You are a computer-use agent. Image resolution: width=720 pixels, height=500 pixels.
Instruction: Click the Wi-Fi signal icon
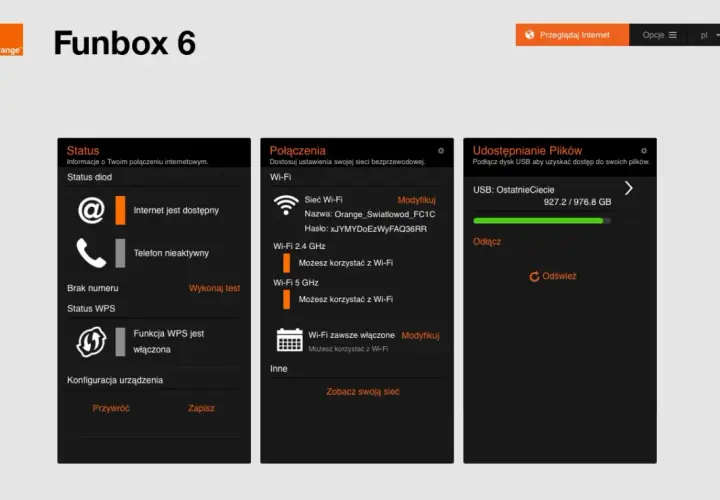tap(286, 205)
